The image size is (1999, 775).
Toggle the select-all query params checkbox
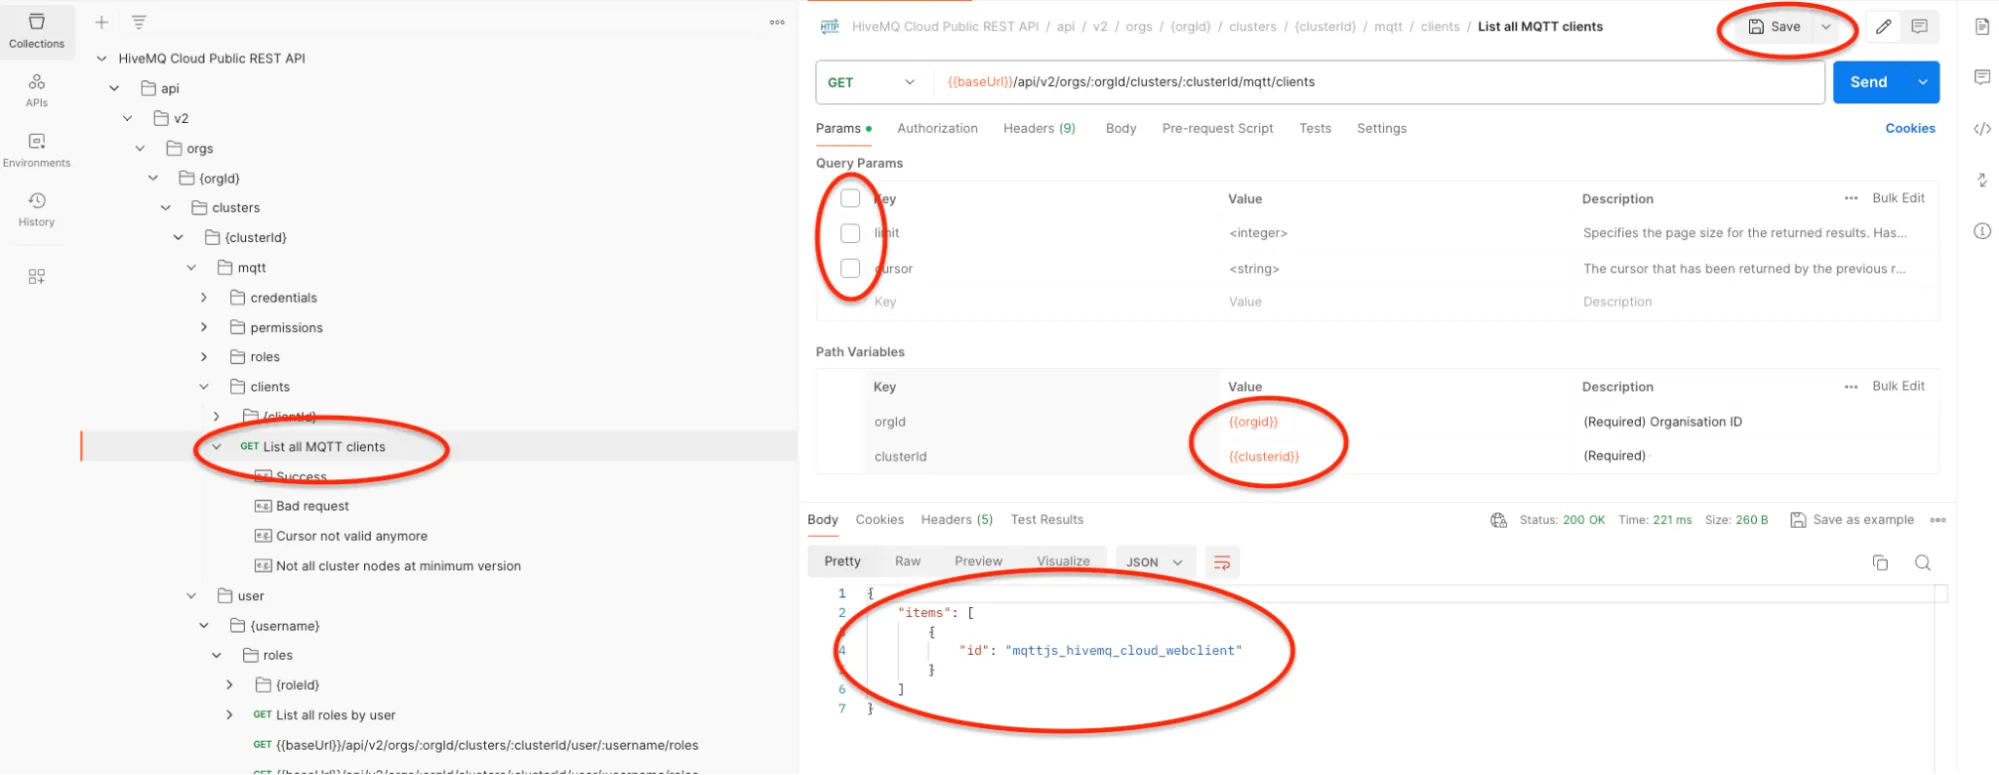[x=850, y=198]
